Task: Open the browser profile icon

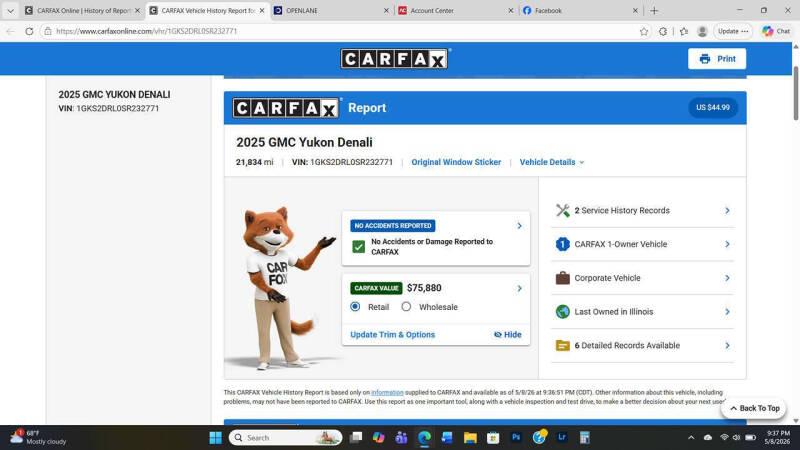Action: coord(702,31)
